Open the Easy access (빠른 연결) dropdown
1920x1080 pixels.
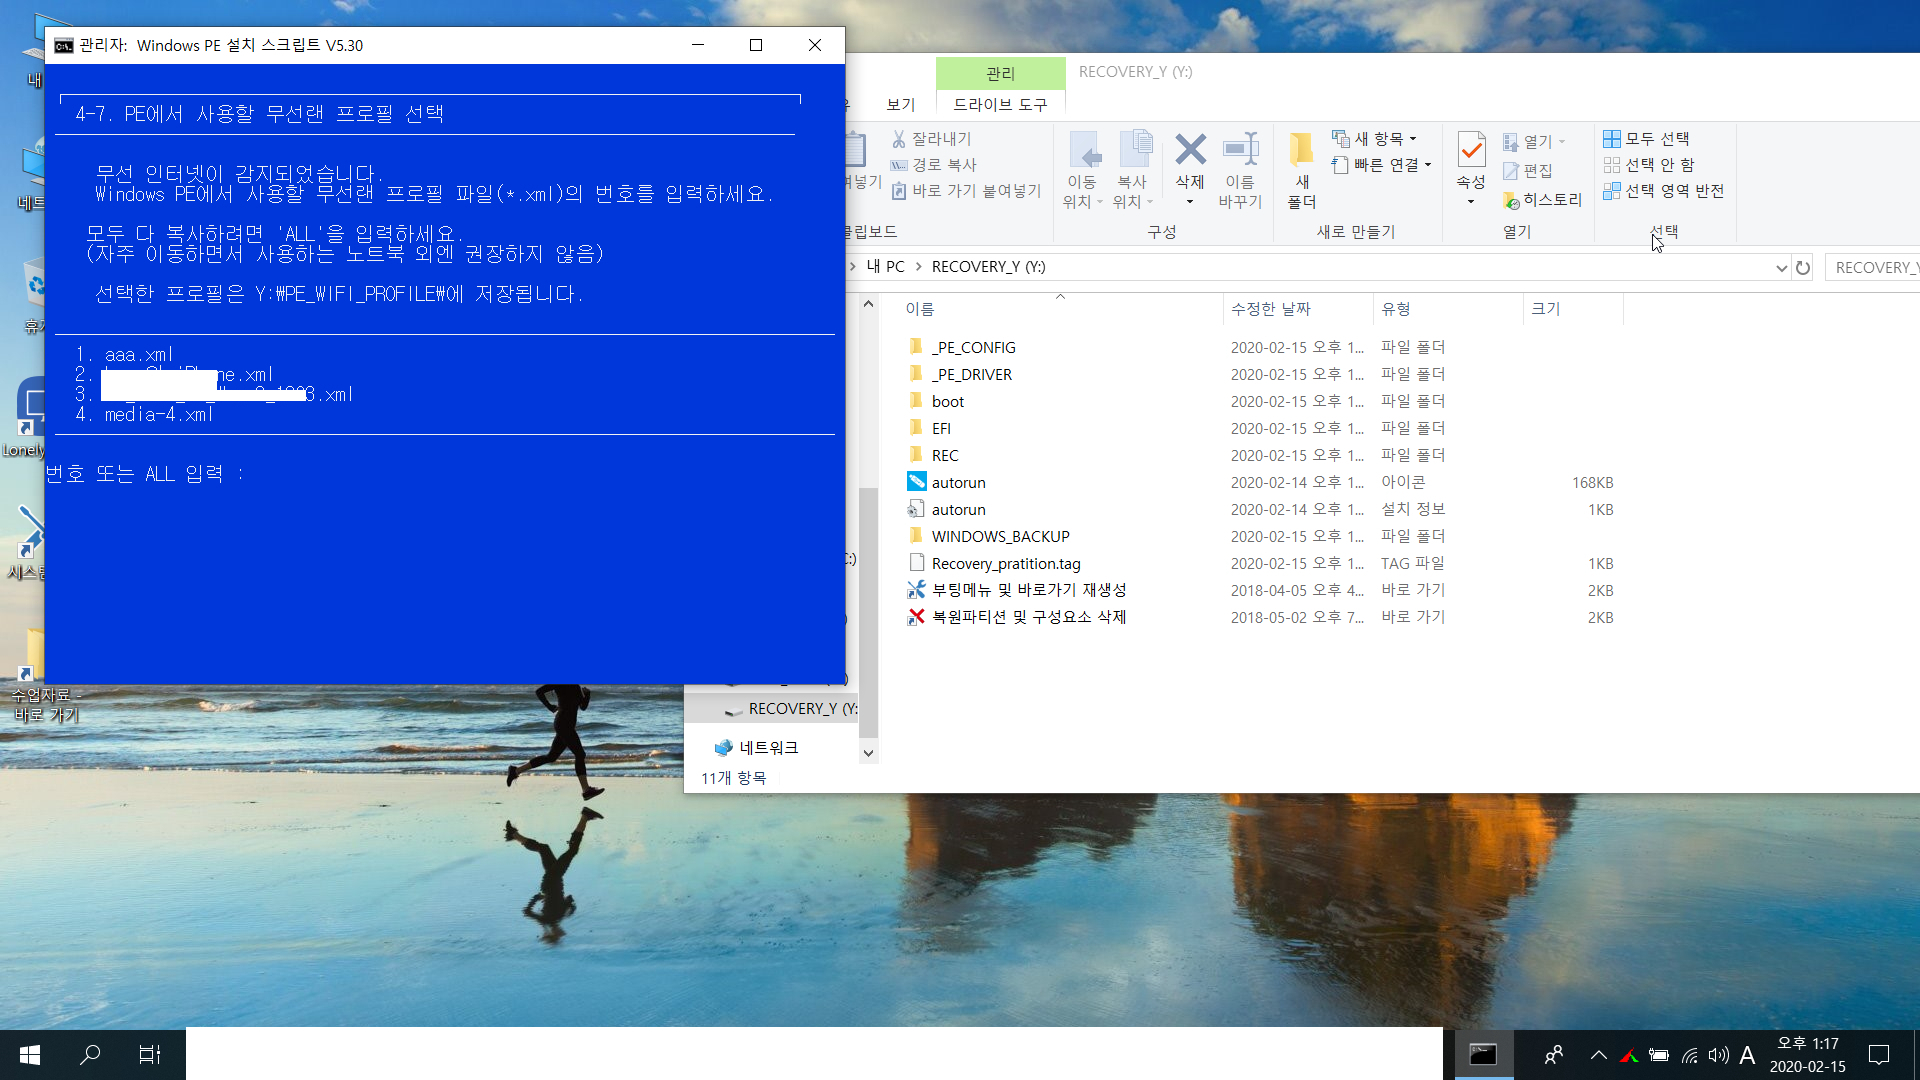(1381, 165)
